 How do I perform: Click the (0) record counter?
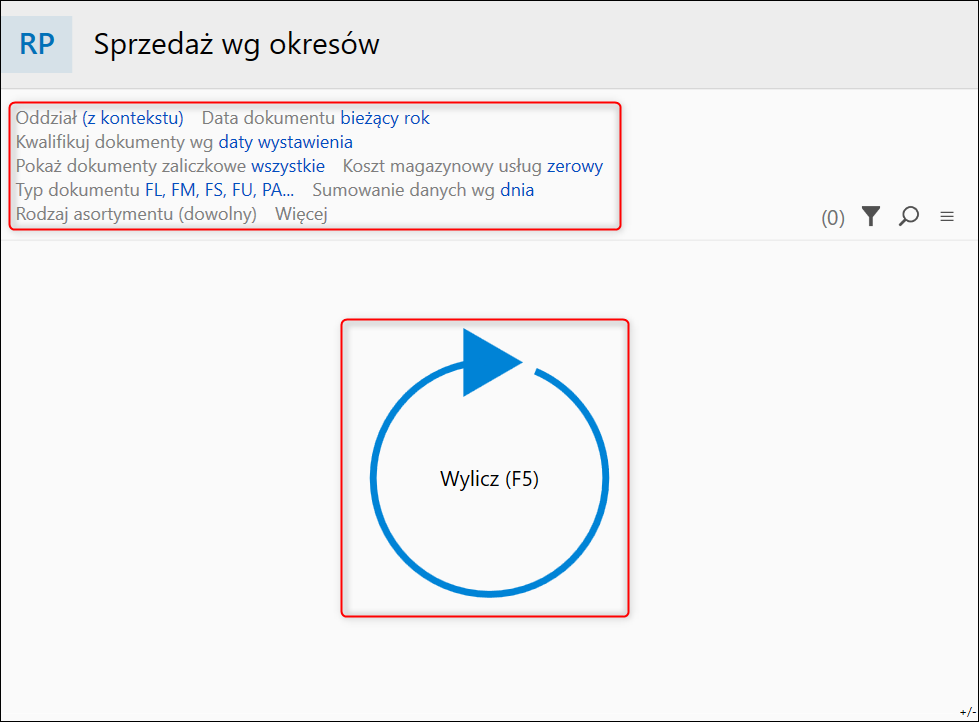click(833, 218)
